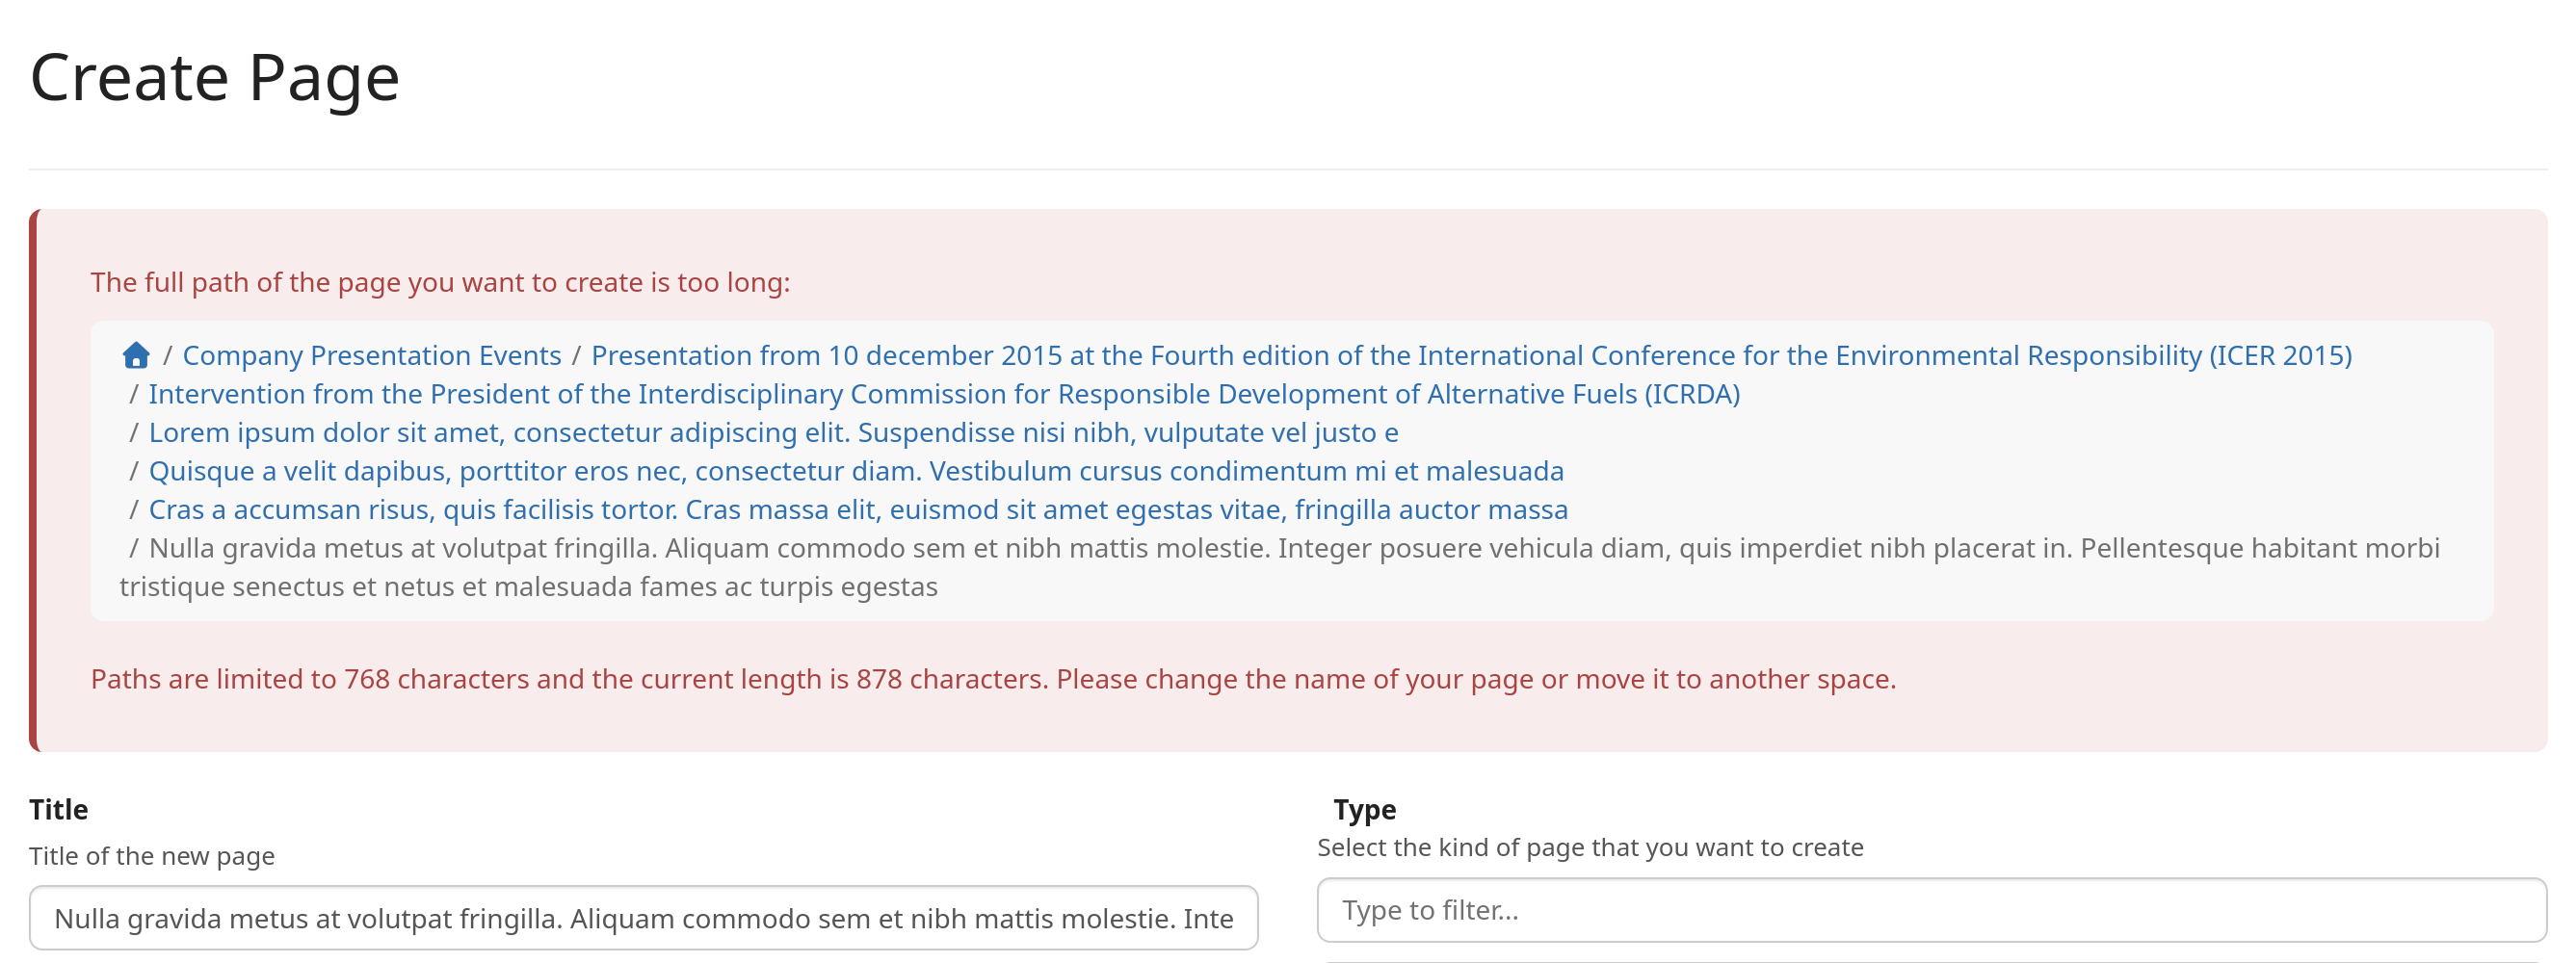This screenshot has width=2576, height=963.
Task: Click the slash right after the home icon
Action: [167, 356]
